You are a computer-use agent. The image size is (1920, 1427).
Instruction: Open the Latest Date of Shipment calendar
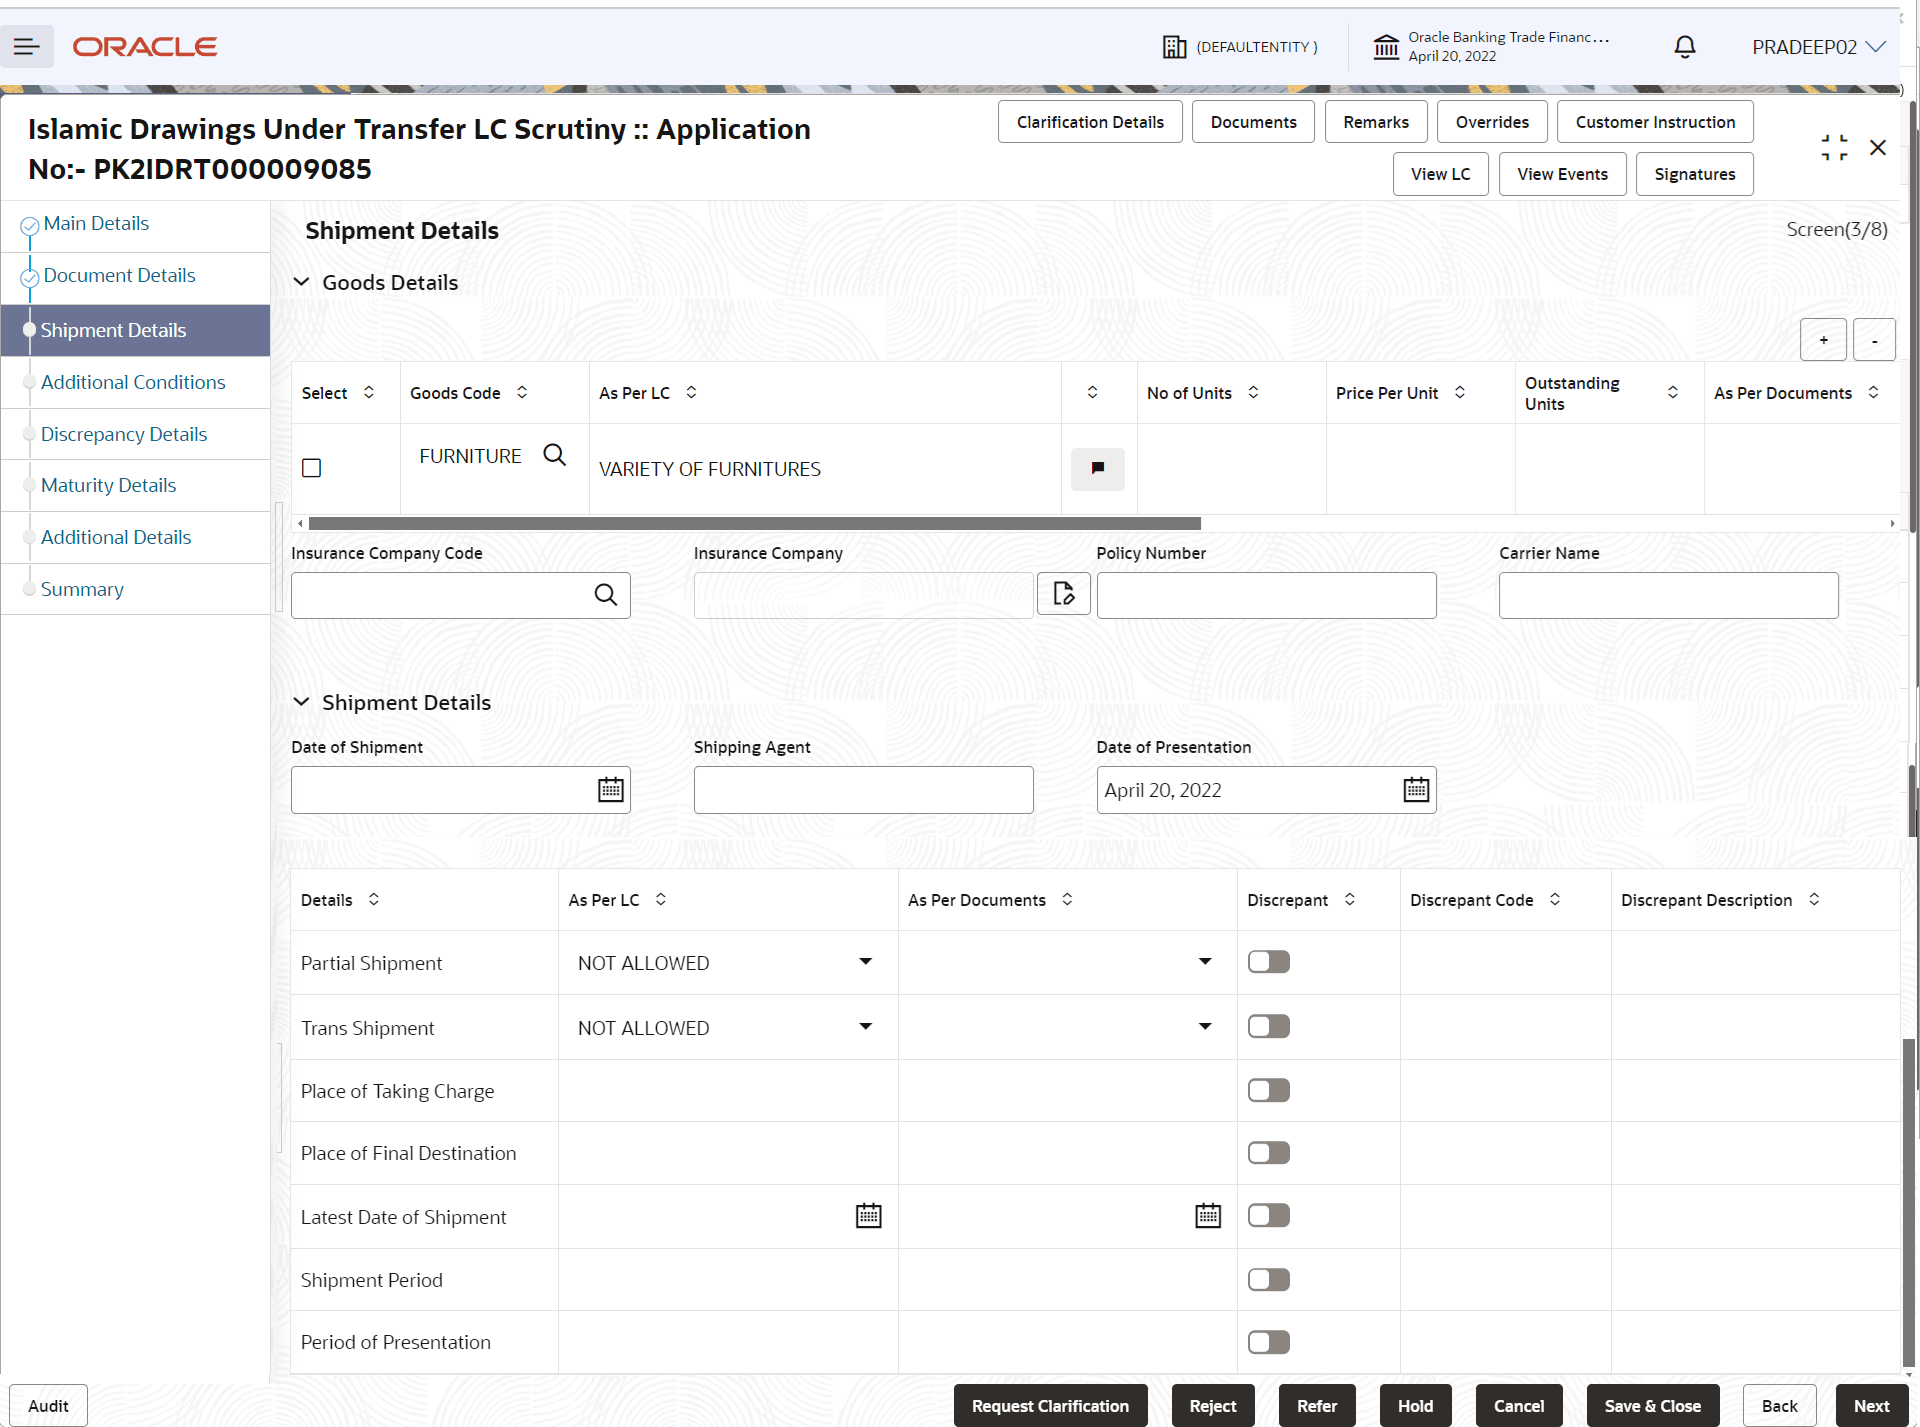coord(868,1216)
